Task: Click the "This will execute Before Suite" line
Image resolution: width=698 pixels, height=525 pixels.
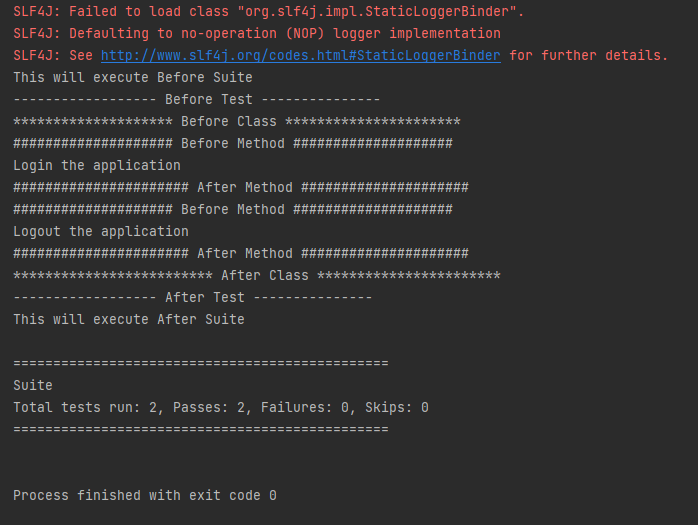Action: point(132,78)
